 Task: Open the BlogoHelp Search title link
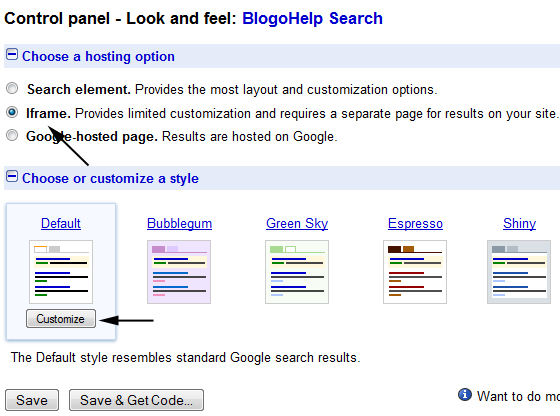[x=312, y=19]
